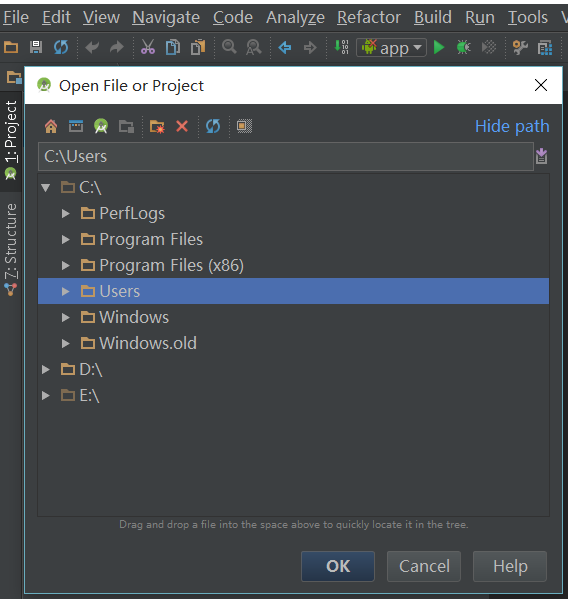Click the red Delete icon
This screenshot has width=568, height=599.
182,126
